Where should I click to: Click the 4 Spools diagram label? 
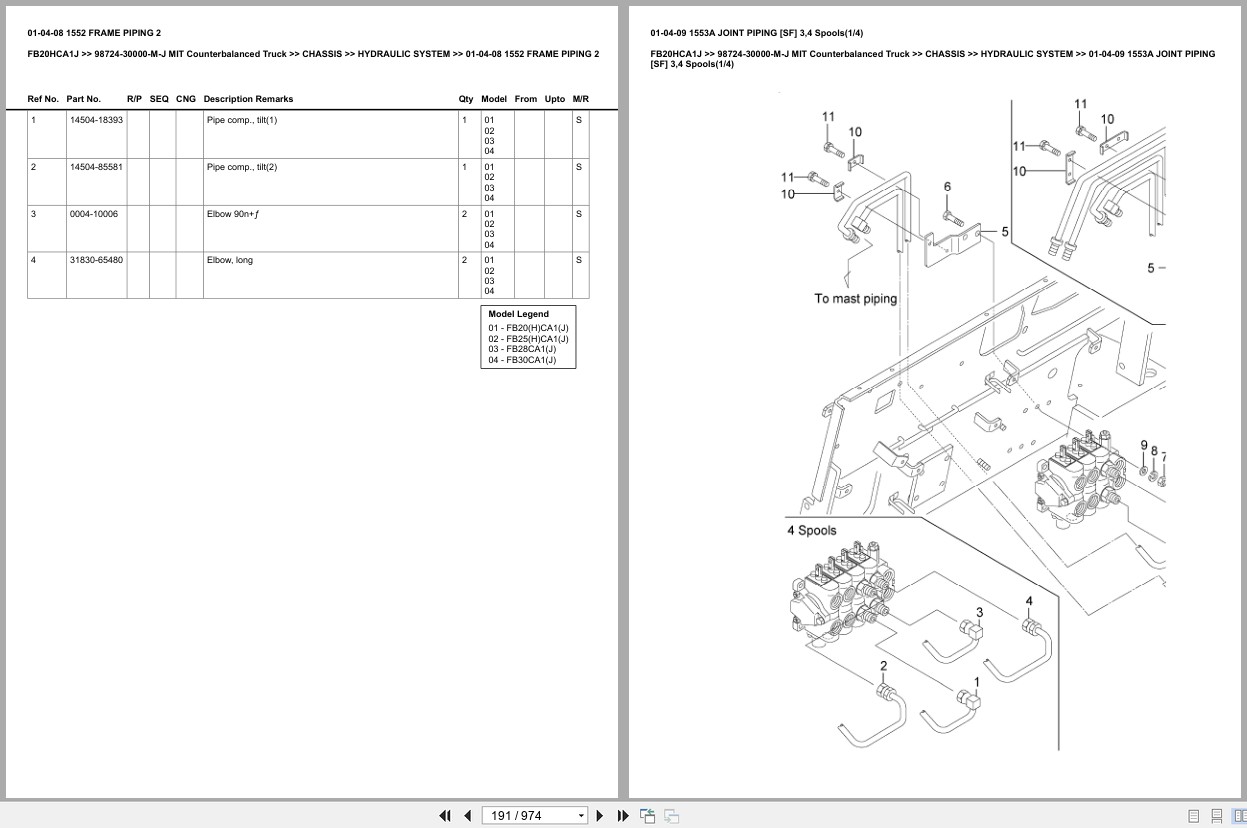point(811,530)
